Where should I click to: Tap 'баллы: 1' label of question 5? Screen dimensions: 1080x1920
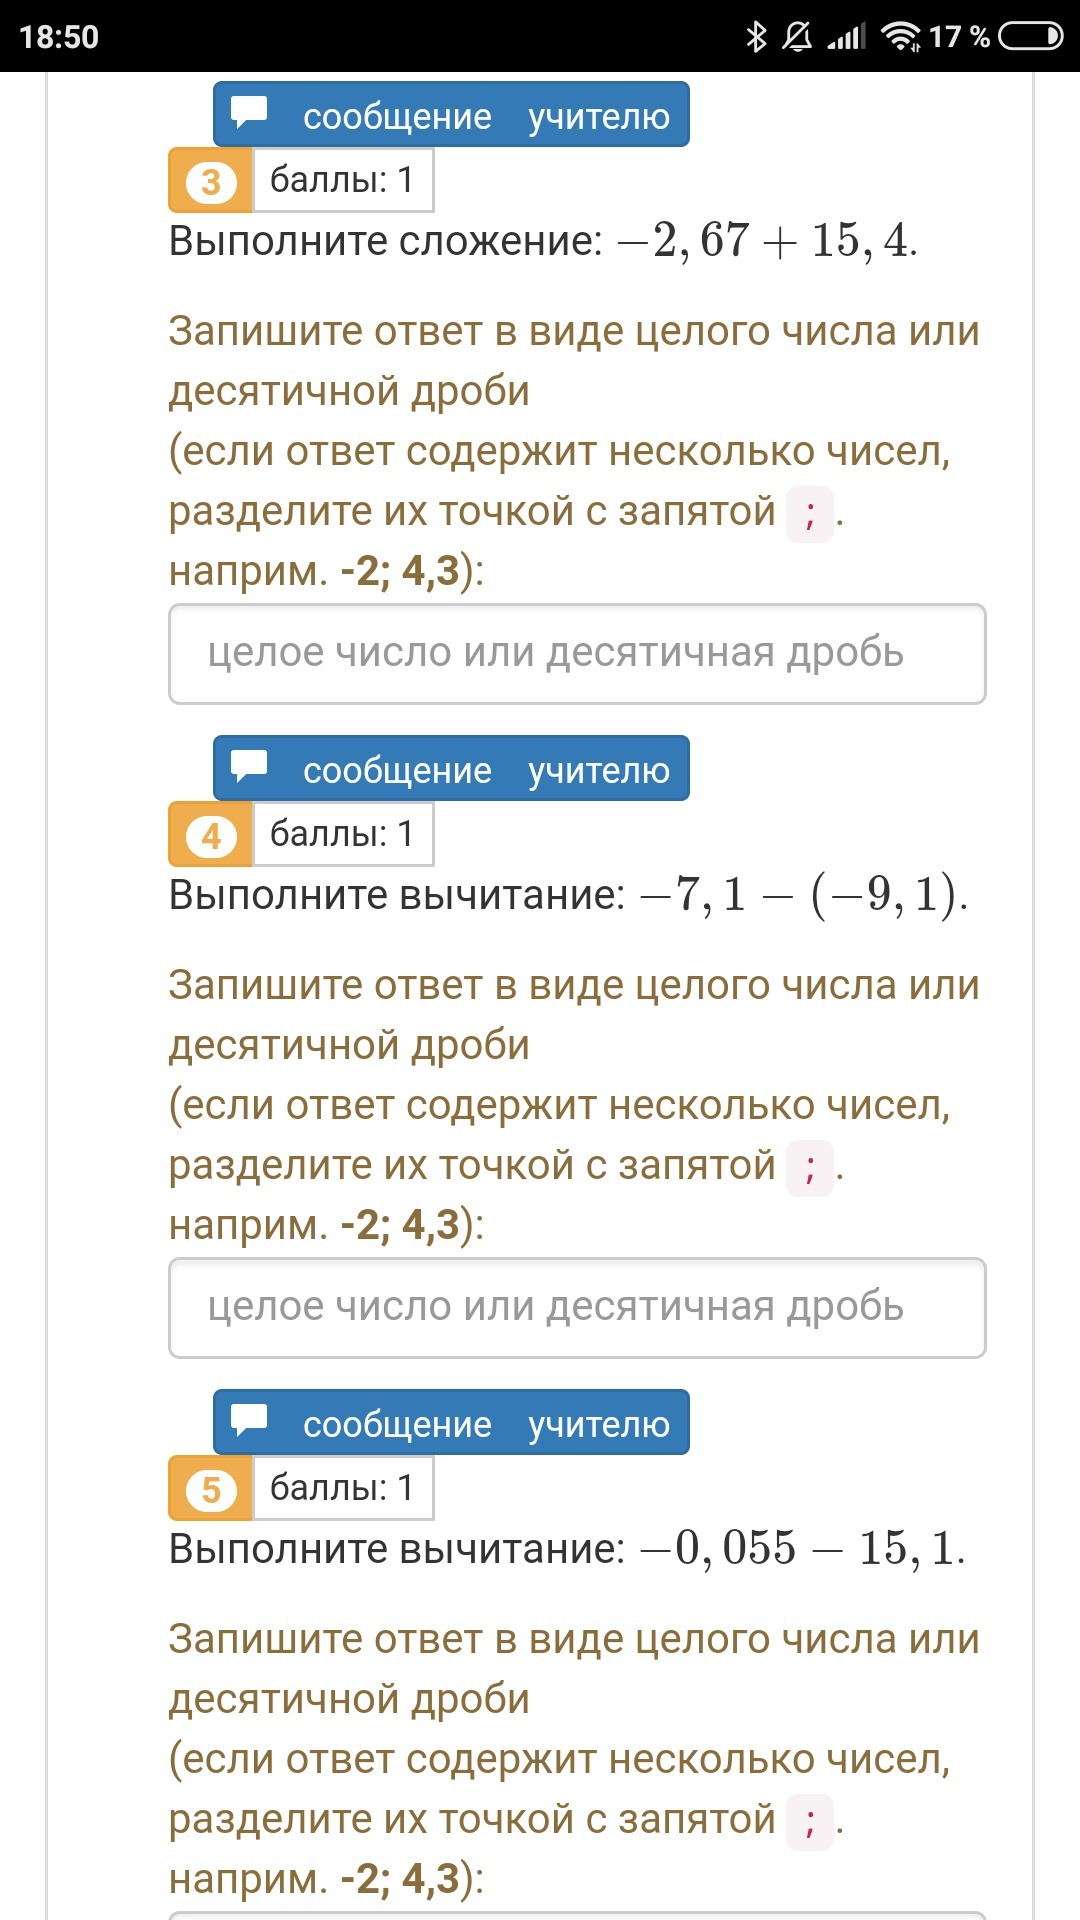[x=343, y=1488]
